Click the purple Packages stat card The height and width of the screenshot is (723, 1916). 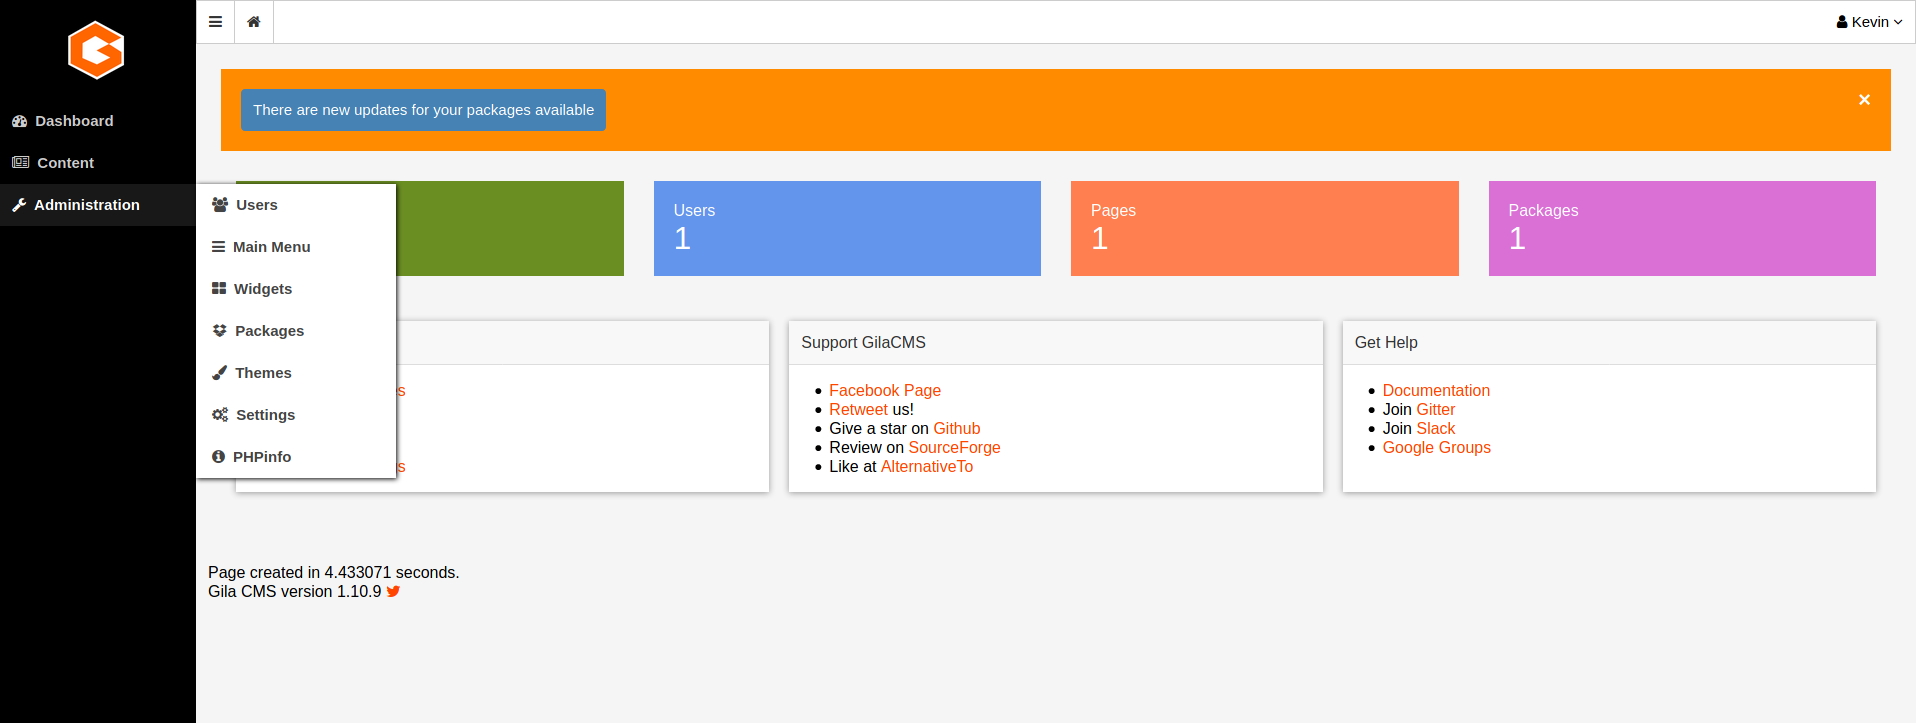1682,228
